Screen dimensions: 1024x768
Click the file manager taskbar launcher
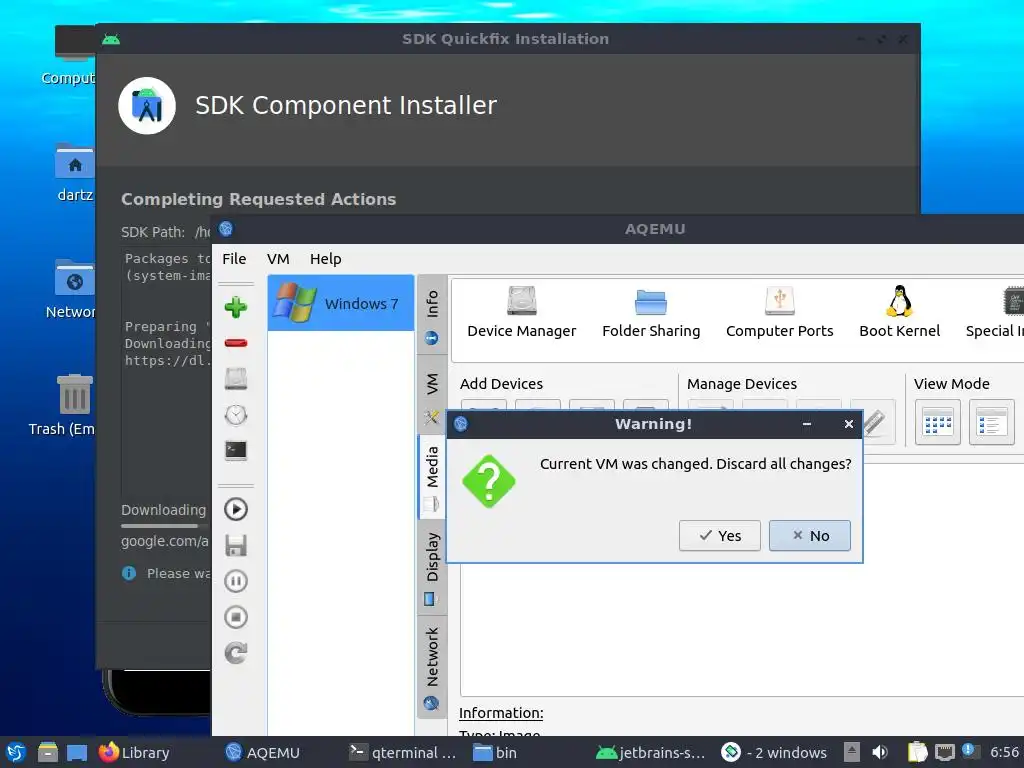tap(47, 752)
